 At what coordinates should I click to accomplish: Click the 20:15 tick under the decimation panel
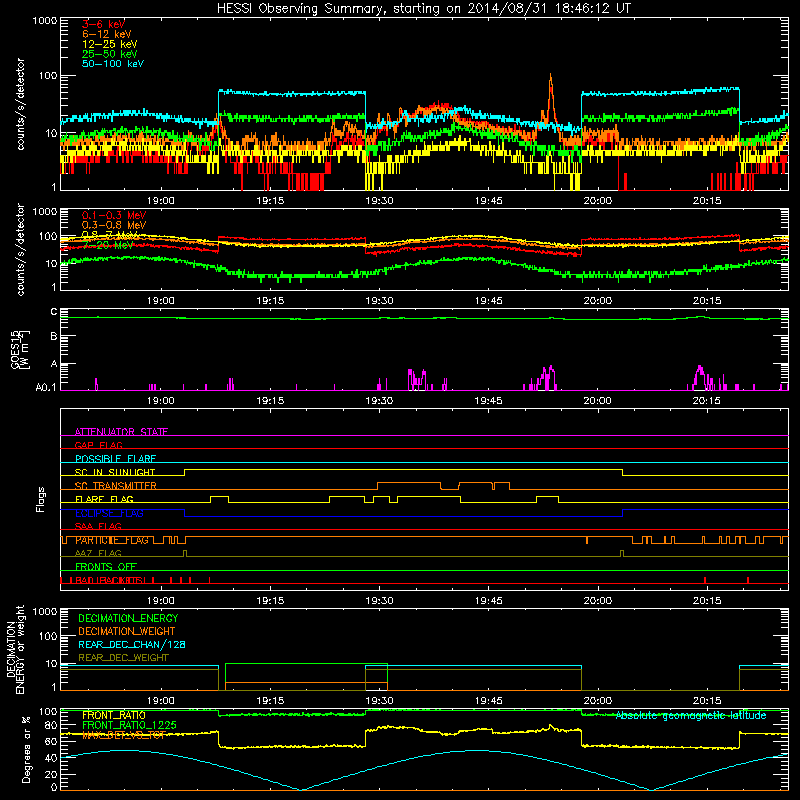coord(707,701)
